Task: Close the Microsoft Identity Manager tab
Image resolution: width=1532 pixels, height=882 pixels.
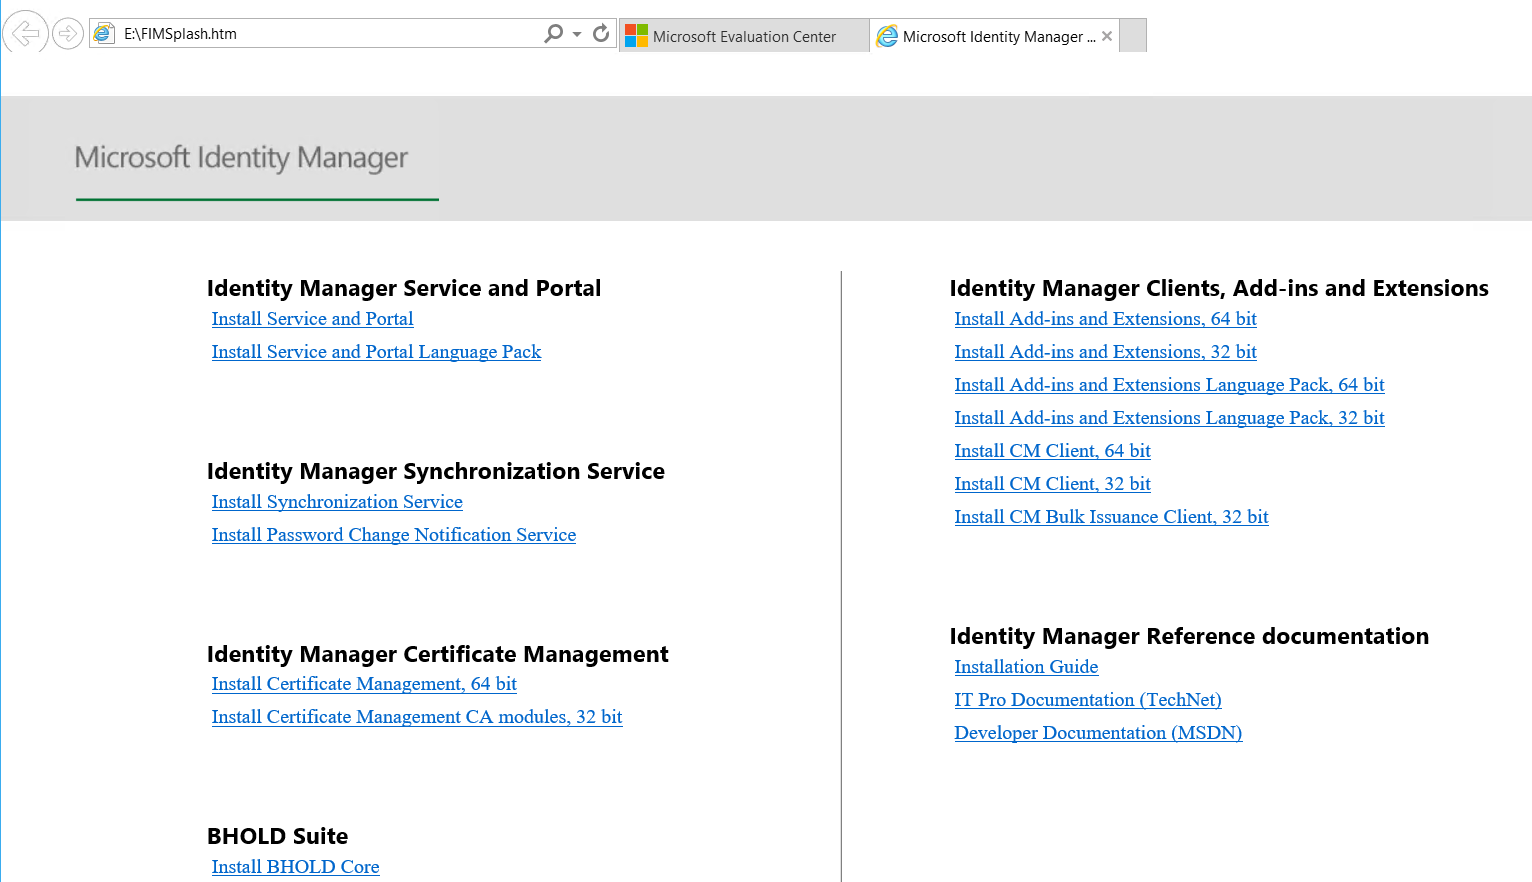Action: coord(1107,36)
